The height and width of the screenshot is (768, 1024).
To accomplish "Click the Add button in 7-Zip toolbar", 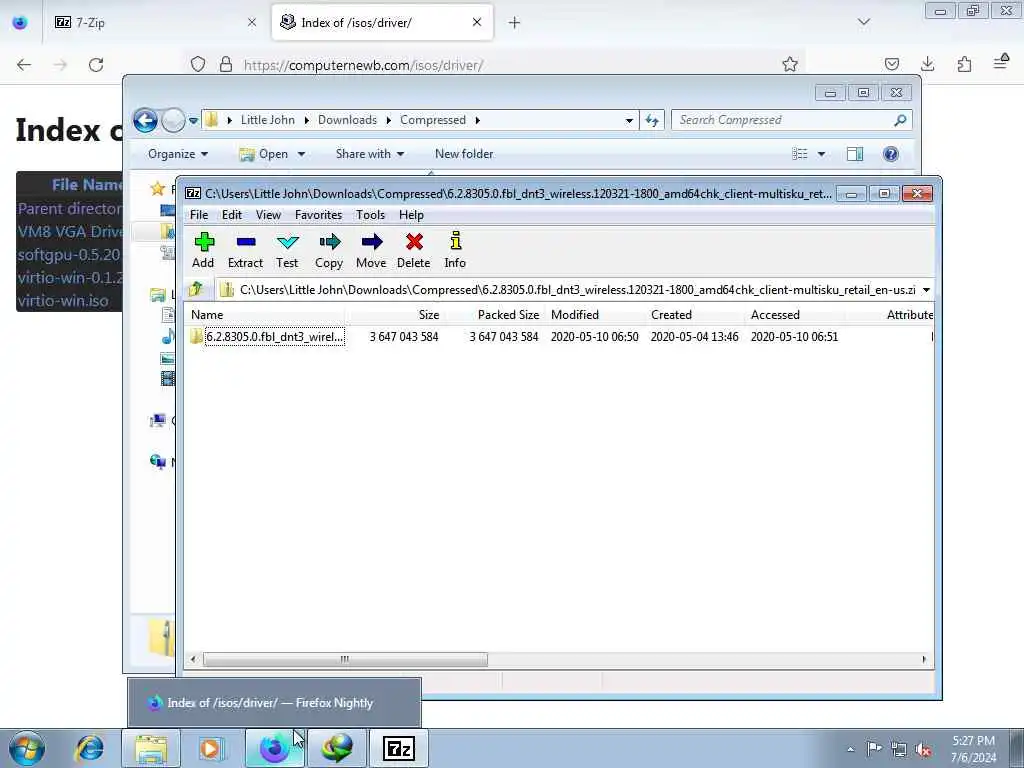I will point(203,251).
